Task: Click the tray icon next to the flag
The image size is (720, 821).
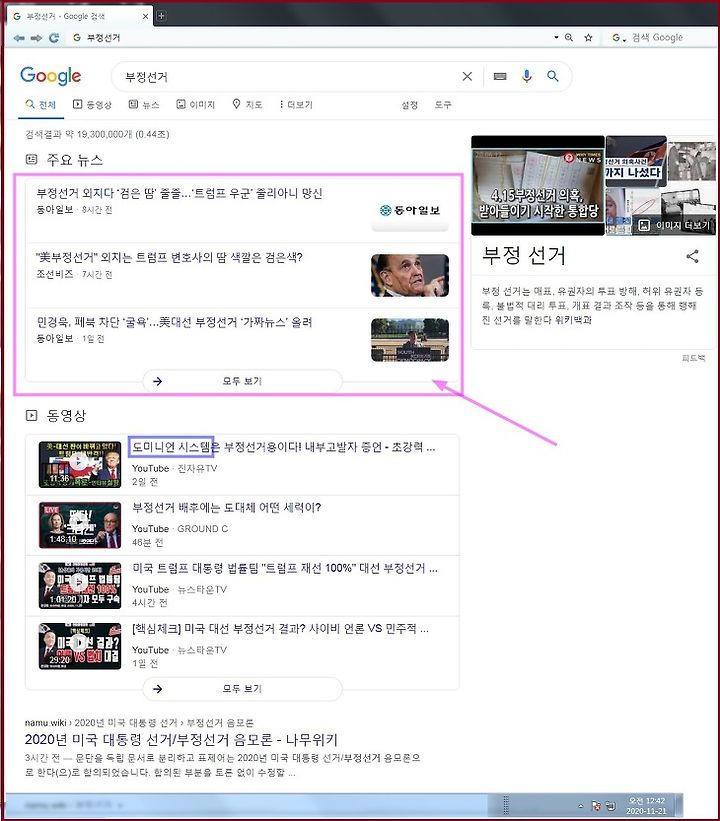Action: pyautogui.click(x=611, y=805)
